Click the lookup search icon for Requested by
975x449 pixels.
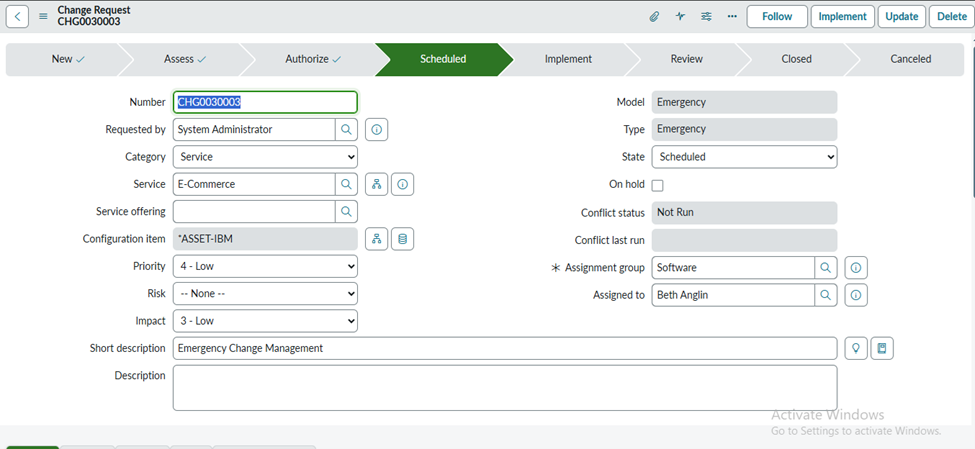pyautogui.click(x=346, y=130)
